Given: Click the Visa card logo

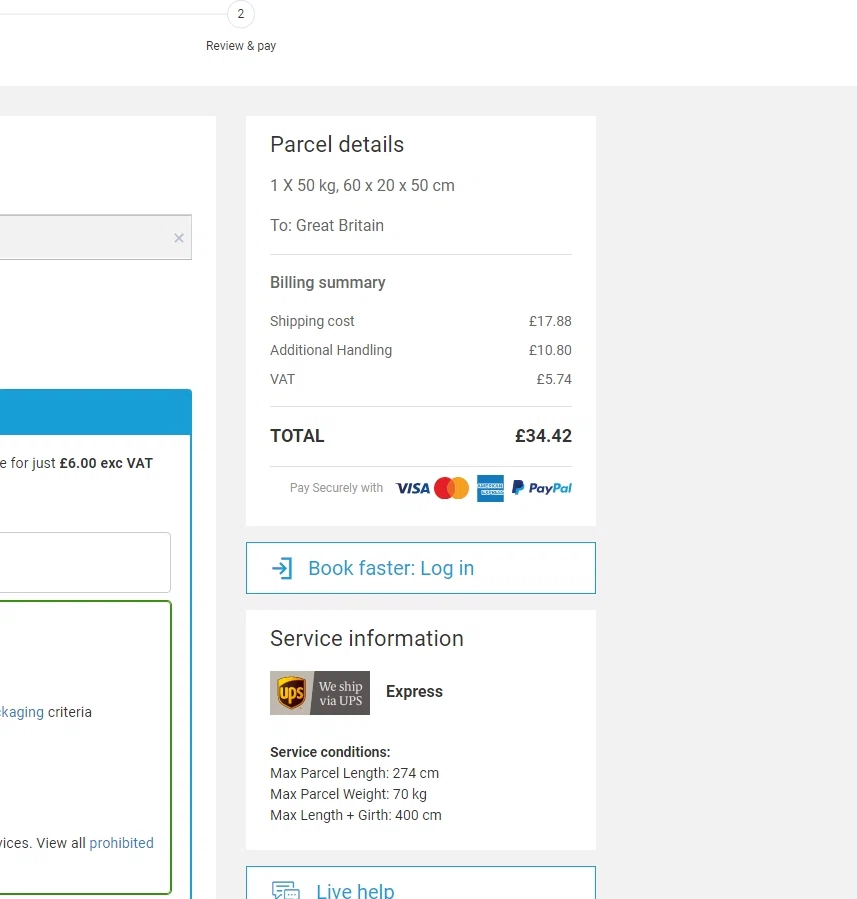Looking at the screenshot, I should tap(412, 488).
